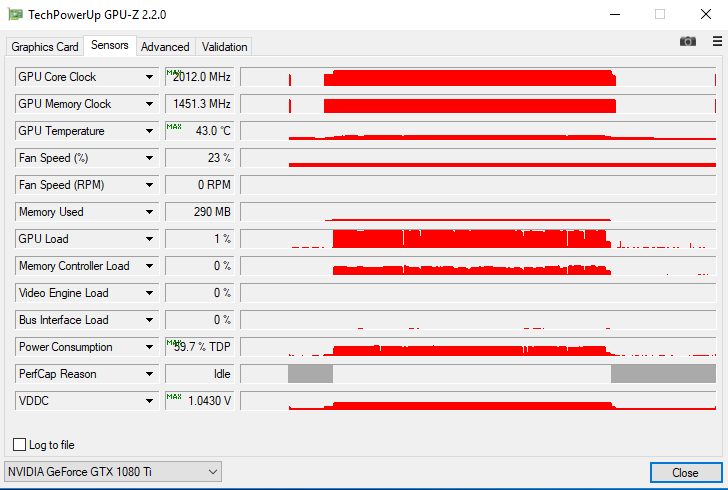Screen dimensions: 728x490
Task: Click the screenshot camera icon
Action: [688, 41]
